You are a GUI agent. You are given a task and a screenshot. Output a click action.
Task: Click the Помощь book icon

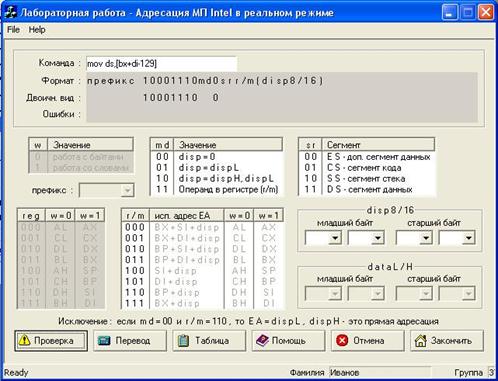[x=262, y=340]
